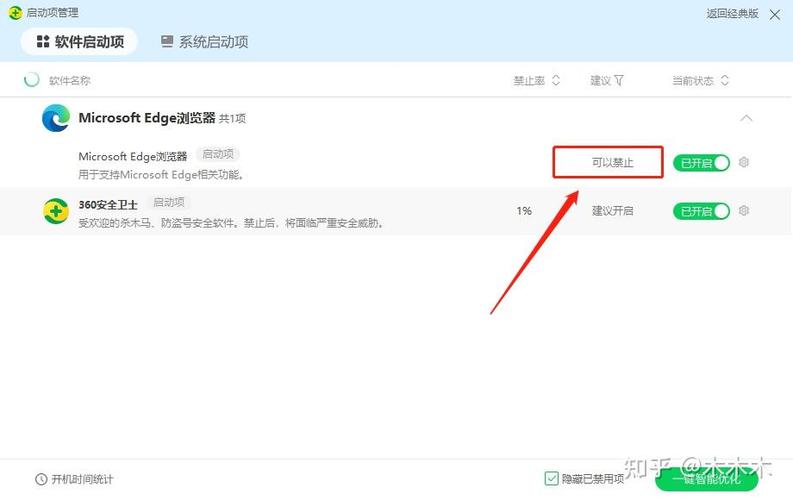Click the 一键智能优化 button
Viewport: 793px width, 500px height.
[x=707, y=479]
